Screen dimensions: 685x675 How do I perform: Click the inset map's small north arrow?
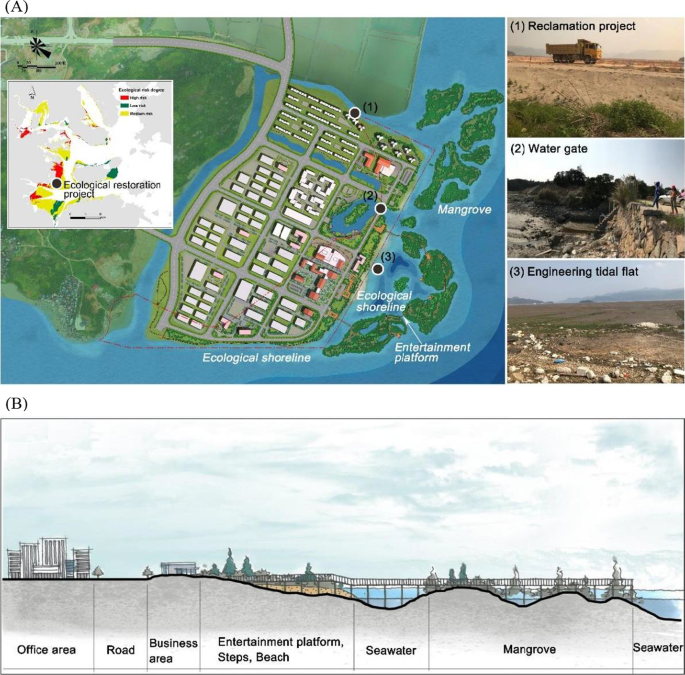(x=31, y=93)
